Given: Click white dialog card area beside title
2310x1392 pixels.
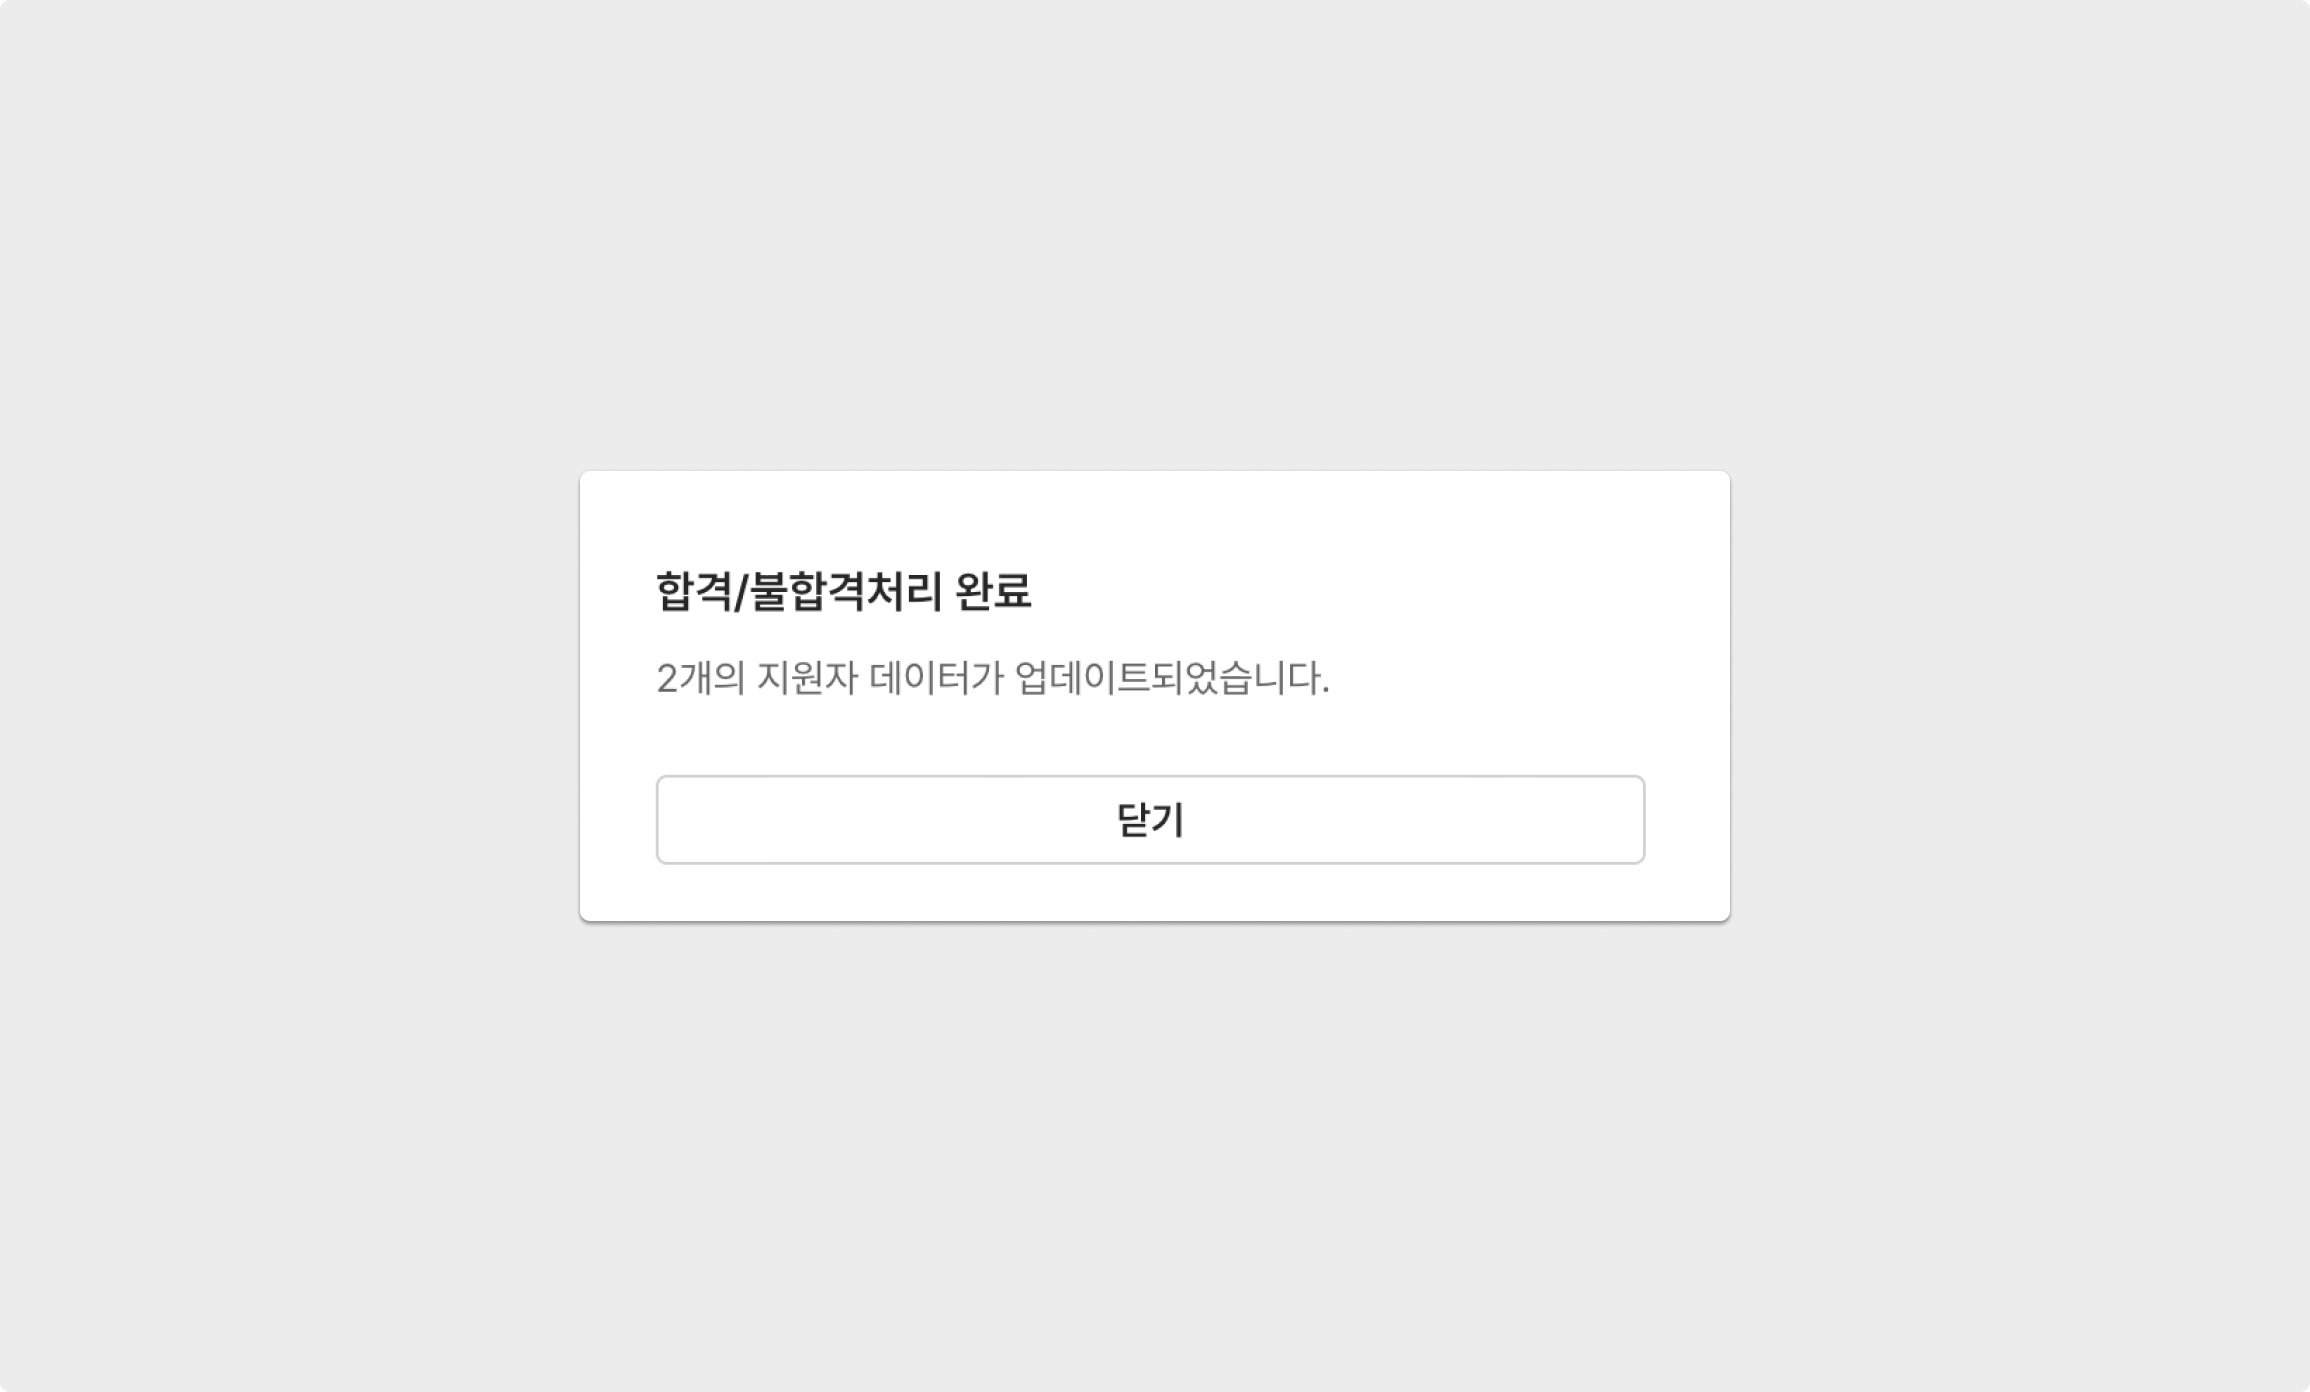Looking at the screenshot, I should [x=1350, y=591].
